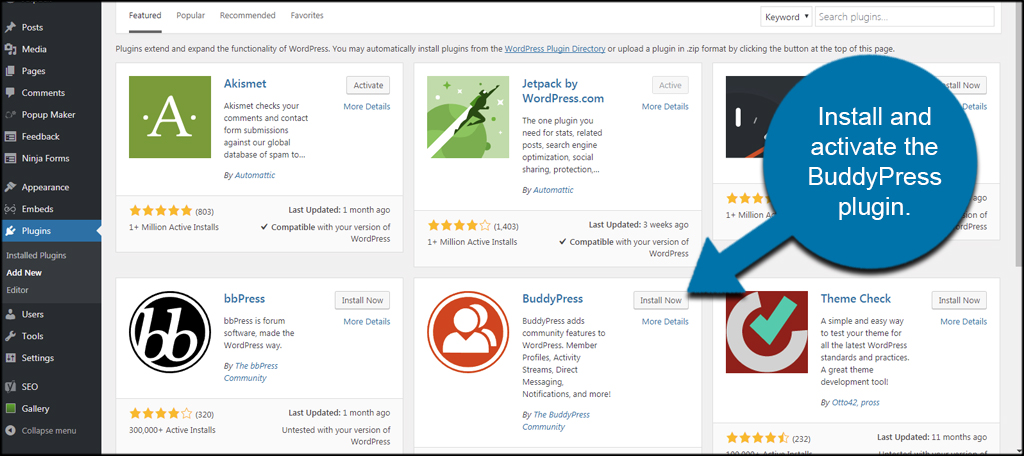This screenshot has height=456, width=1024.
Task: Open Installed Plugins submenu item
Action: click(36, 256)
